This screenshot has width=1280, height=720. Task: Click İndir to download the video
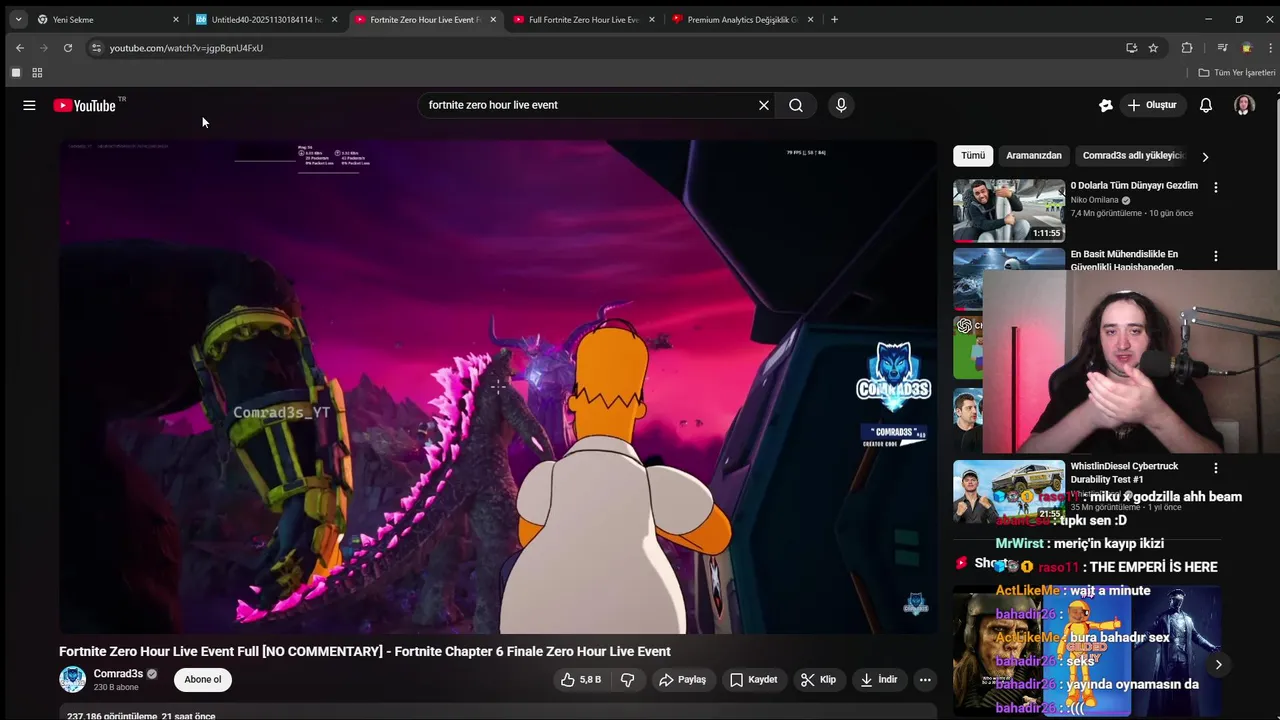pyautogui.click(x=879, y=680)
